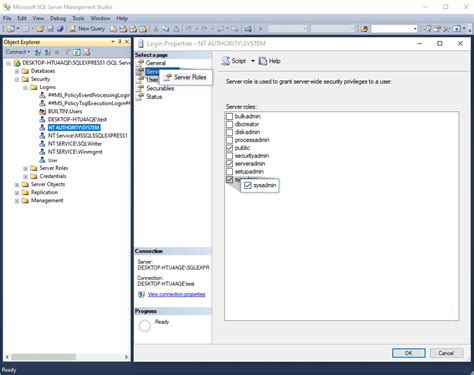Click the Script icon in Login Properties

pyautogui.click(x=225, y=61)
